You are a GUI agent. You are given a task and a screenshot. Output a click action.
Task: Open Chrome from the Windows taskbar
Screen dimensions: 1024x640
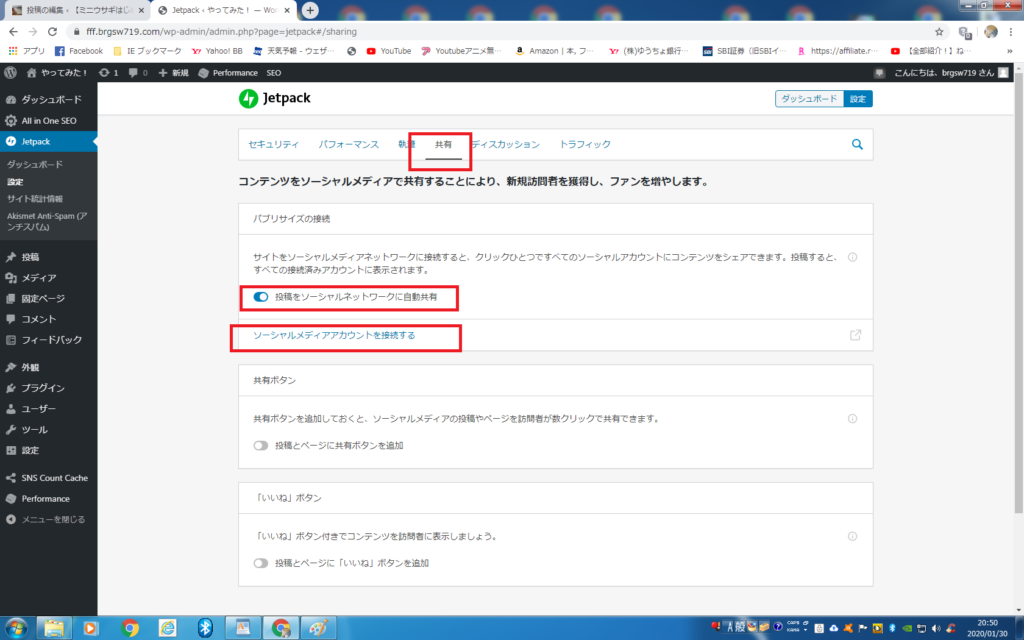click(130, 627)
